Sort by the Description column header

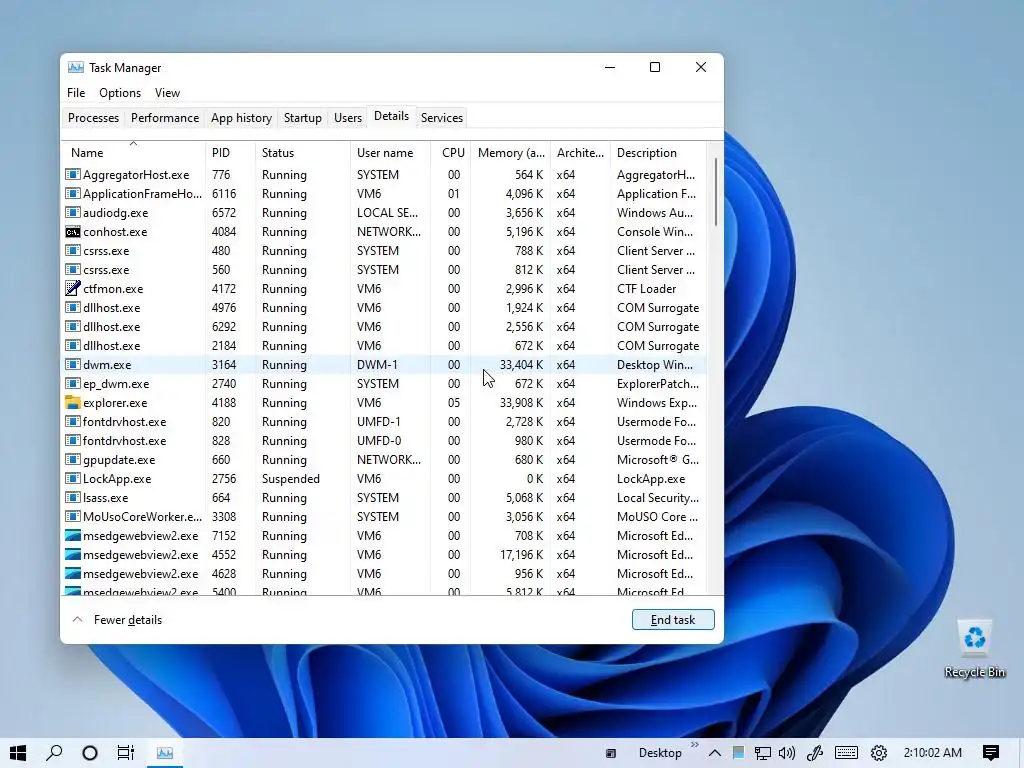click(658, 152)
